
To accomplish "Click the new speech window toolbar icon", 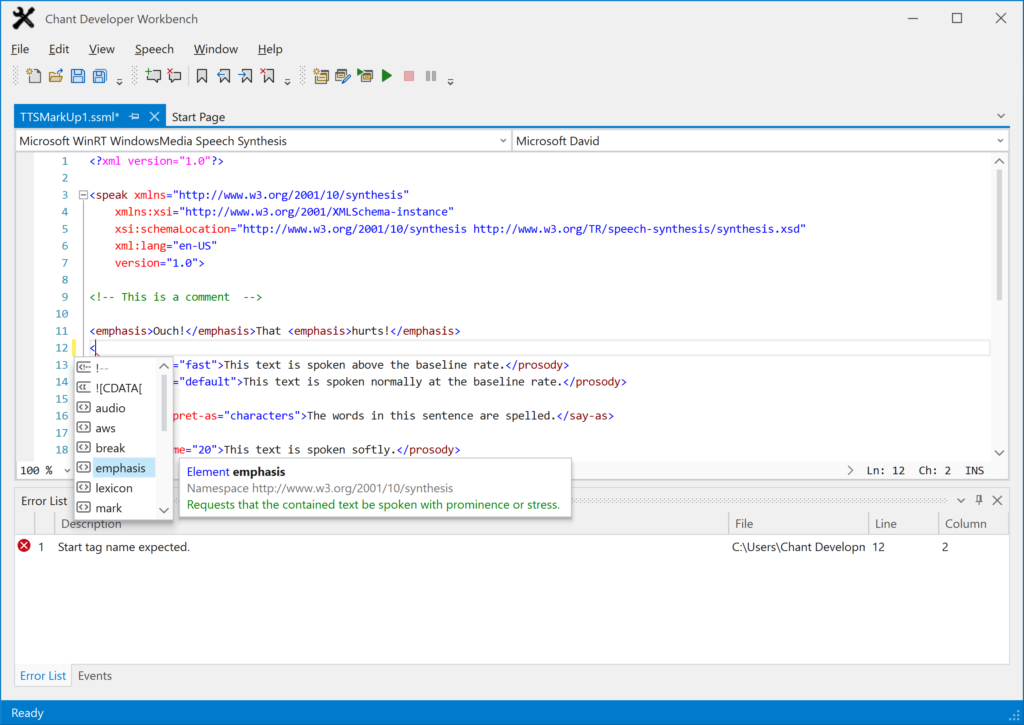I will (321, 76).
